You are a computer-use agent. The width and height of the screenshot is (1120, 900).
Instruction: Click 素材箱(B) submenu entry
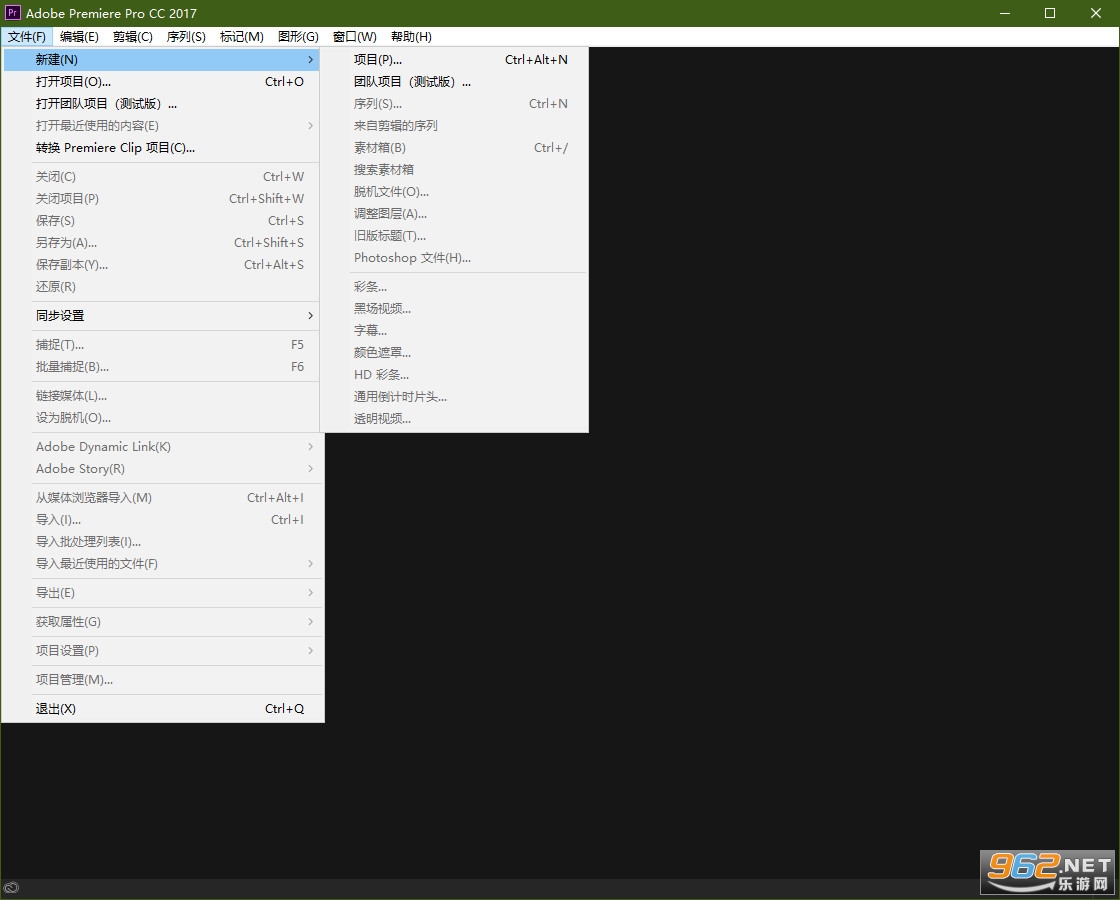(454, 148)
